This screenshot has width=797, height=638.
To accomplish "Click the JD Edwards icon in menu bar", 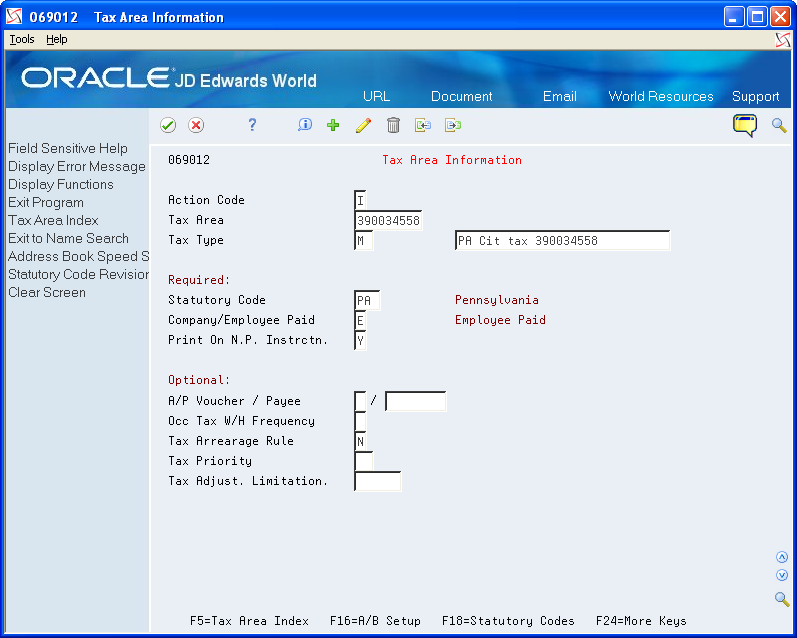I will pos(783,40).
